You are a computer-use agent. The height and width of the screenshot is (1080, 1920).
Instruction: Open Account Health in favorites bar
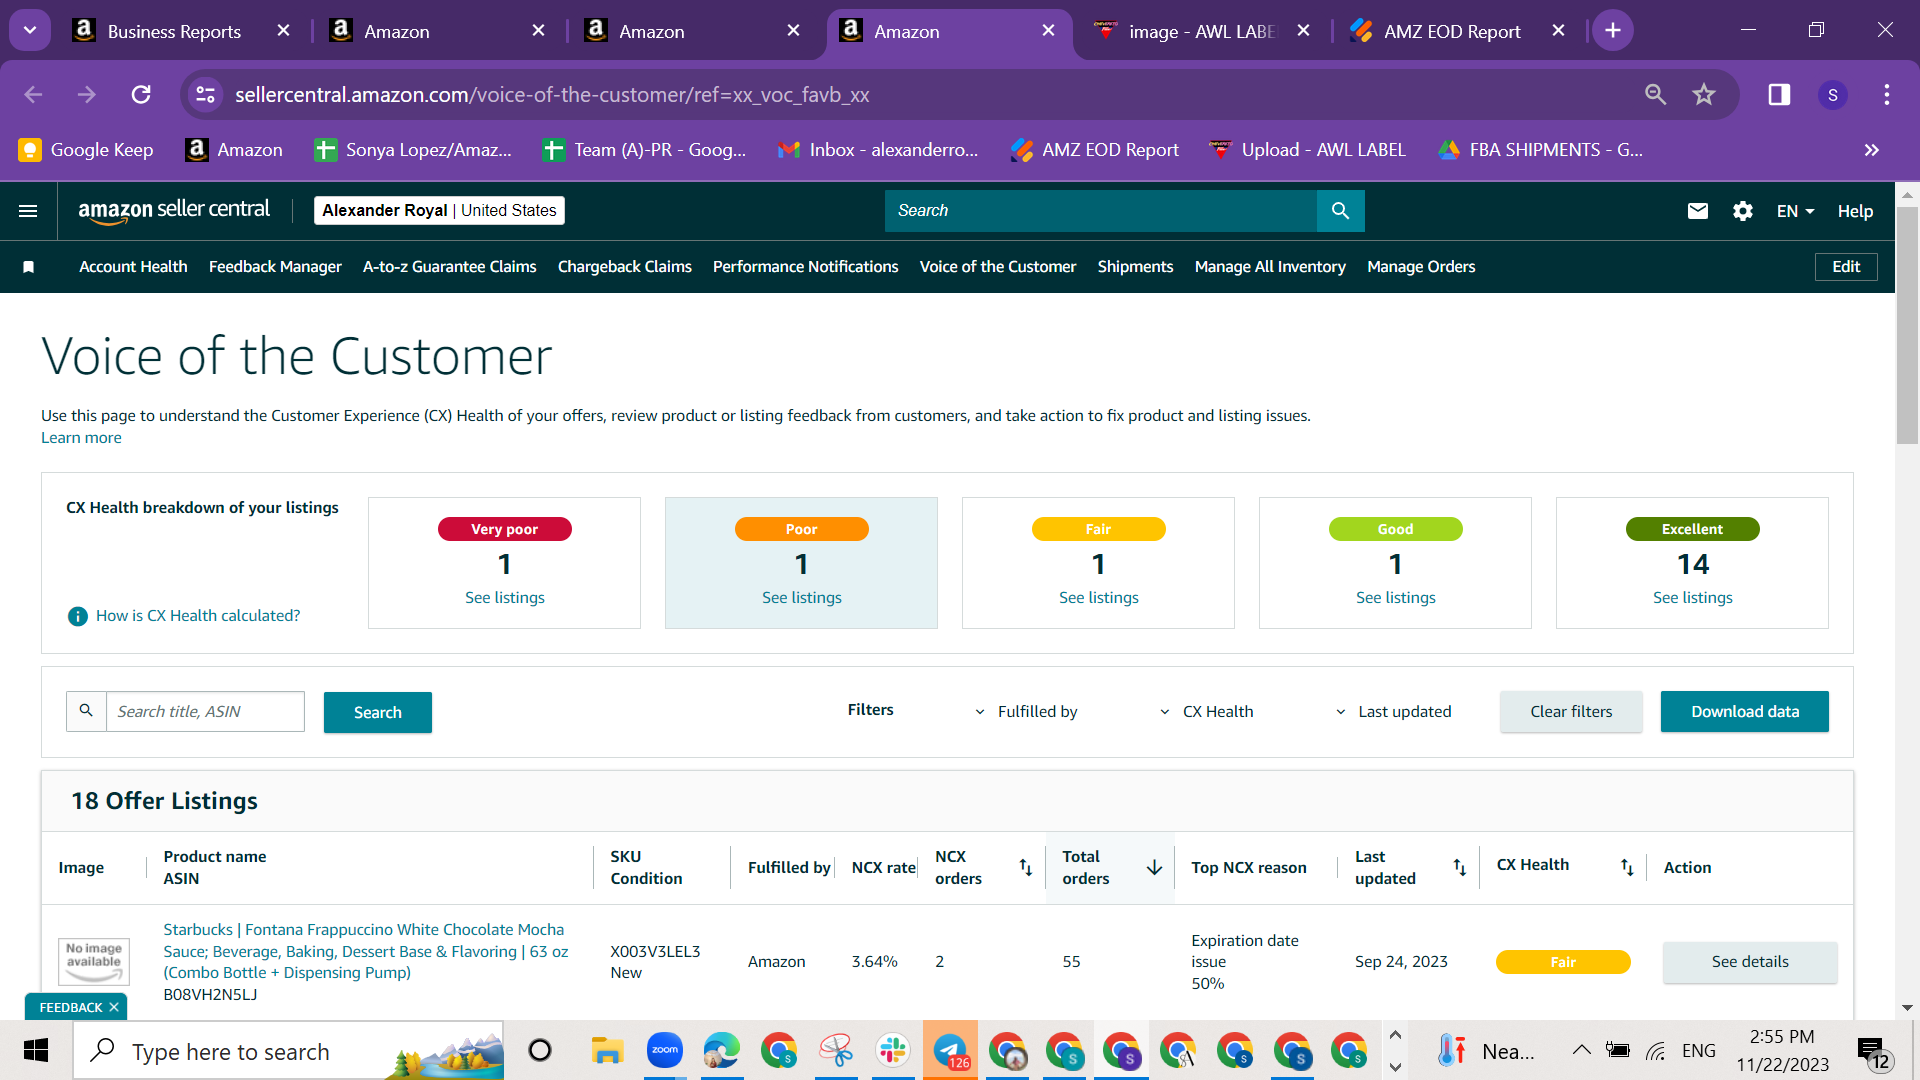(x=133, y=267)
